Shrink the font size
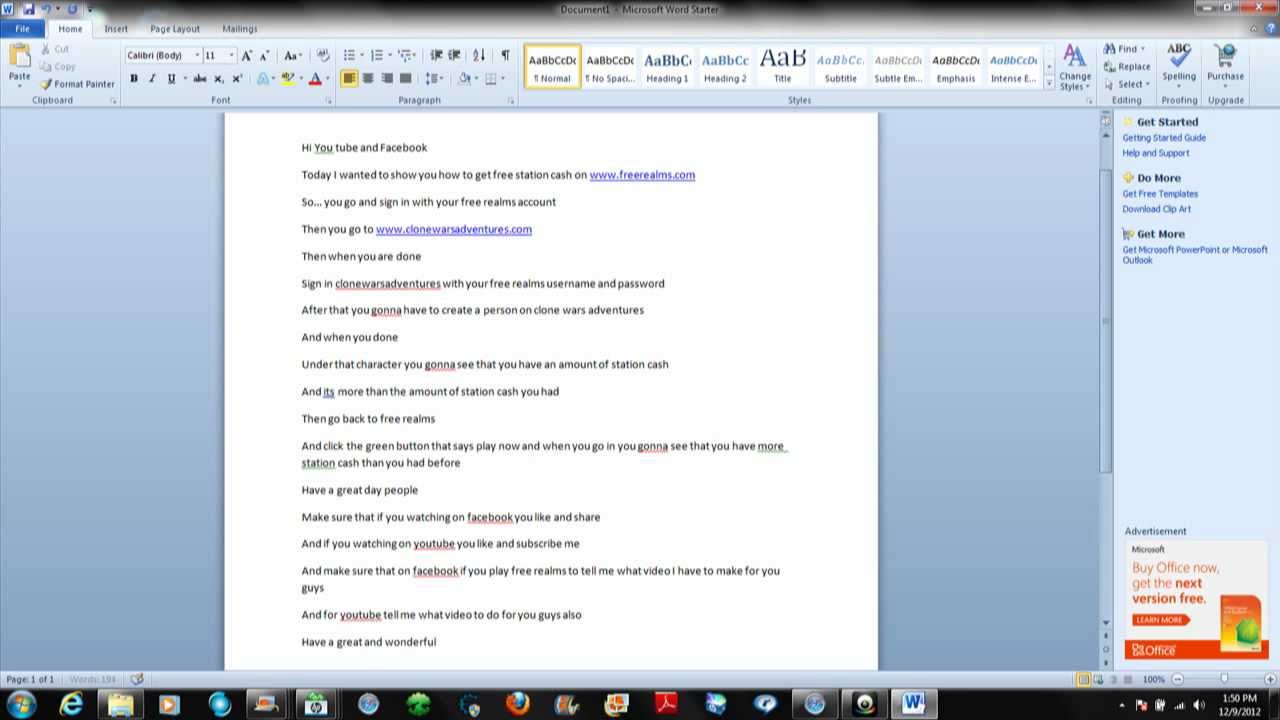 tap(265, 56)
